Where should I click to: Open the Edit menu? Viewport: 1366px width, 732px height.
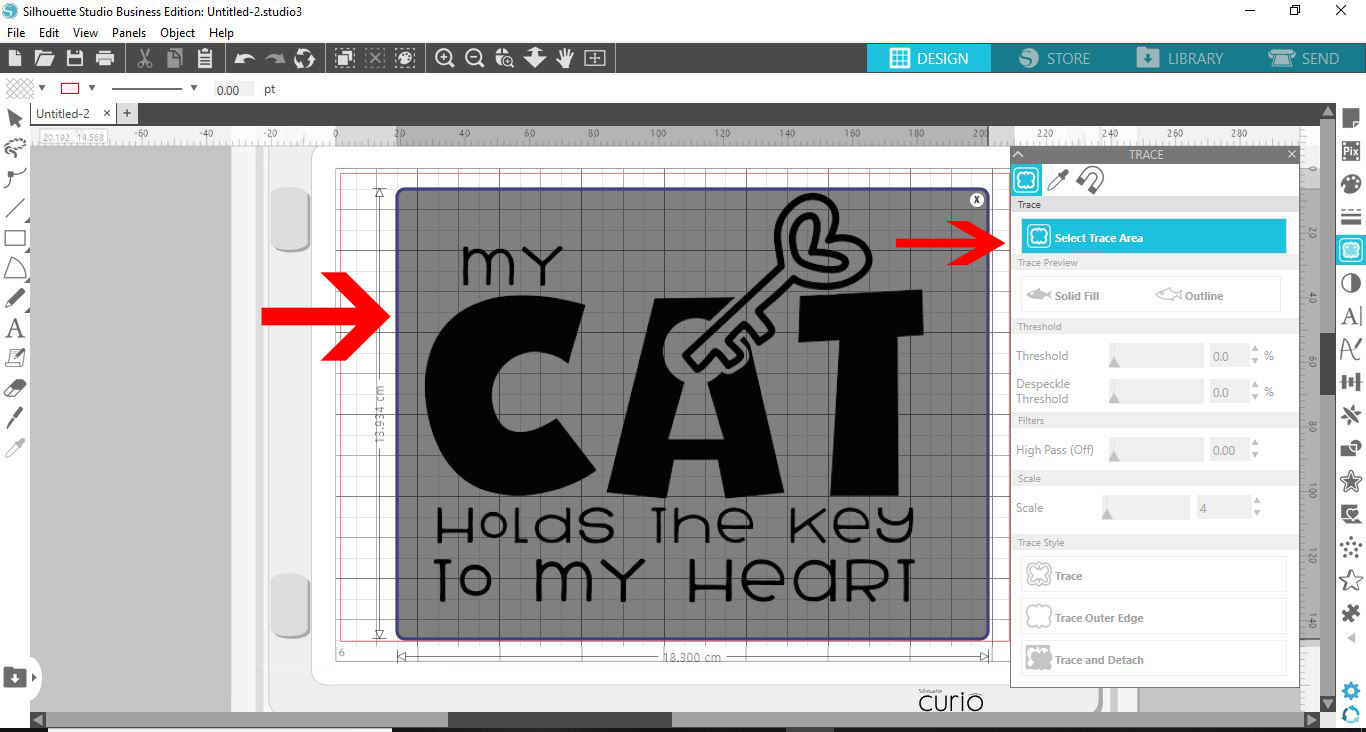click(49, 33)
